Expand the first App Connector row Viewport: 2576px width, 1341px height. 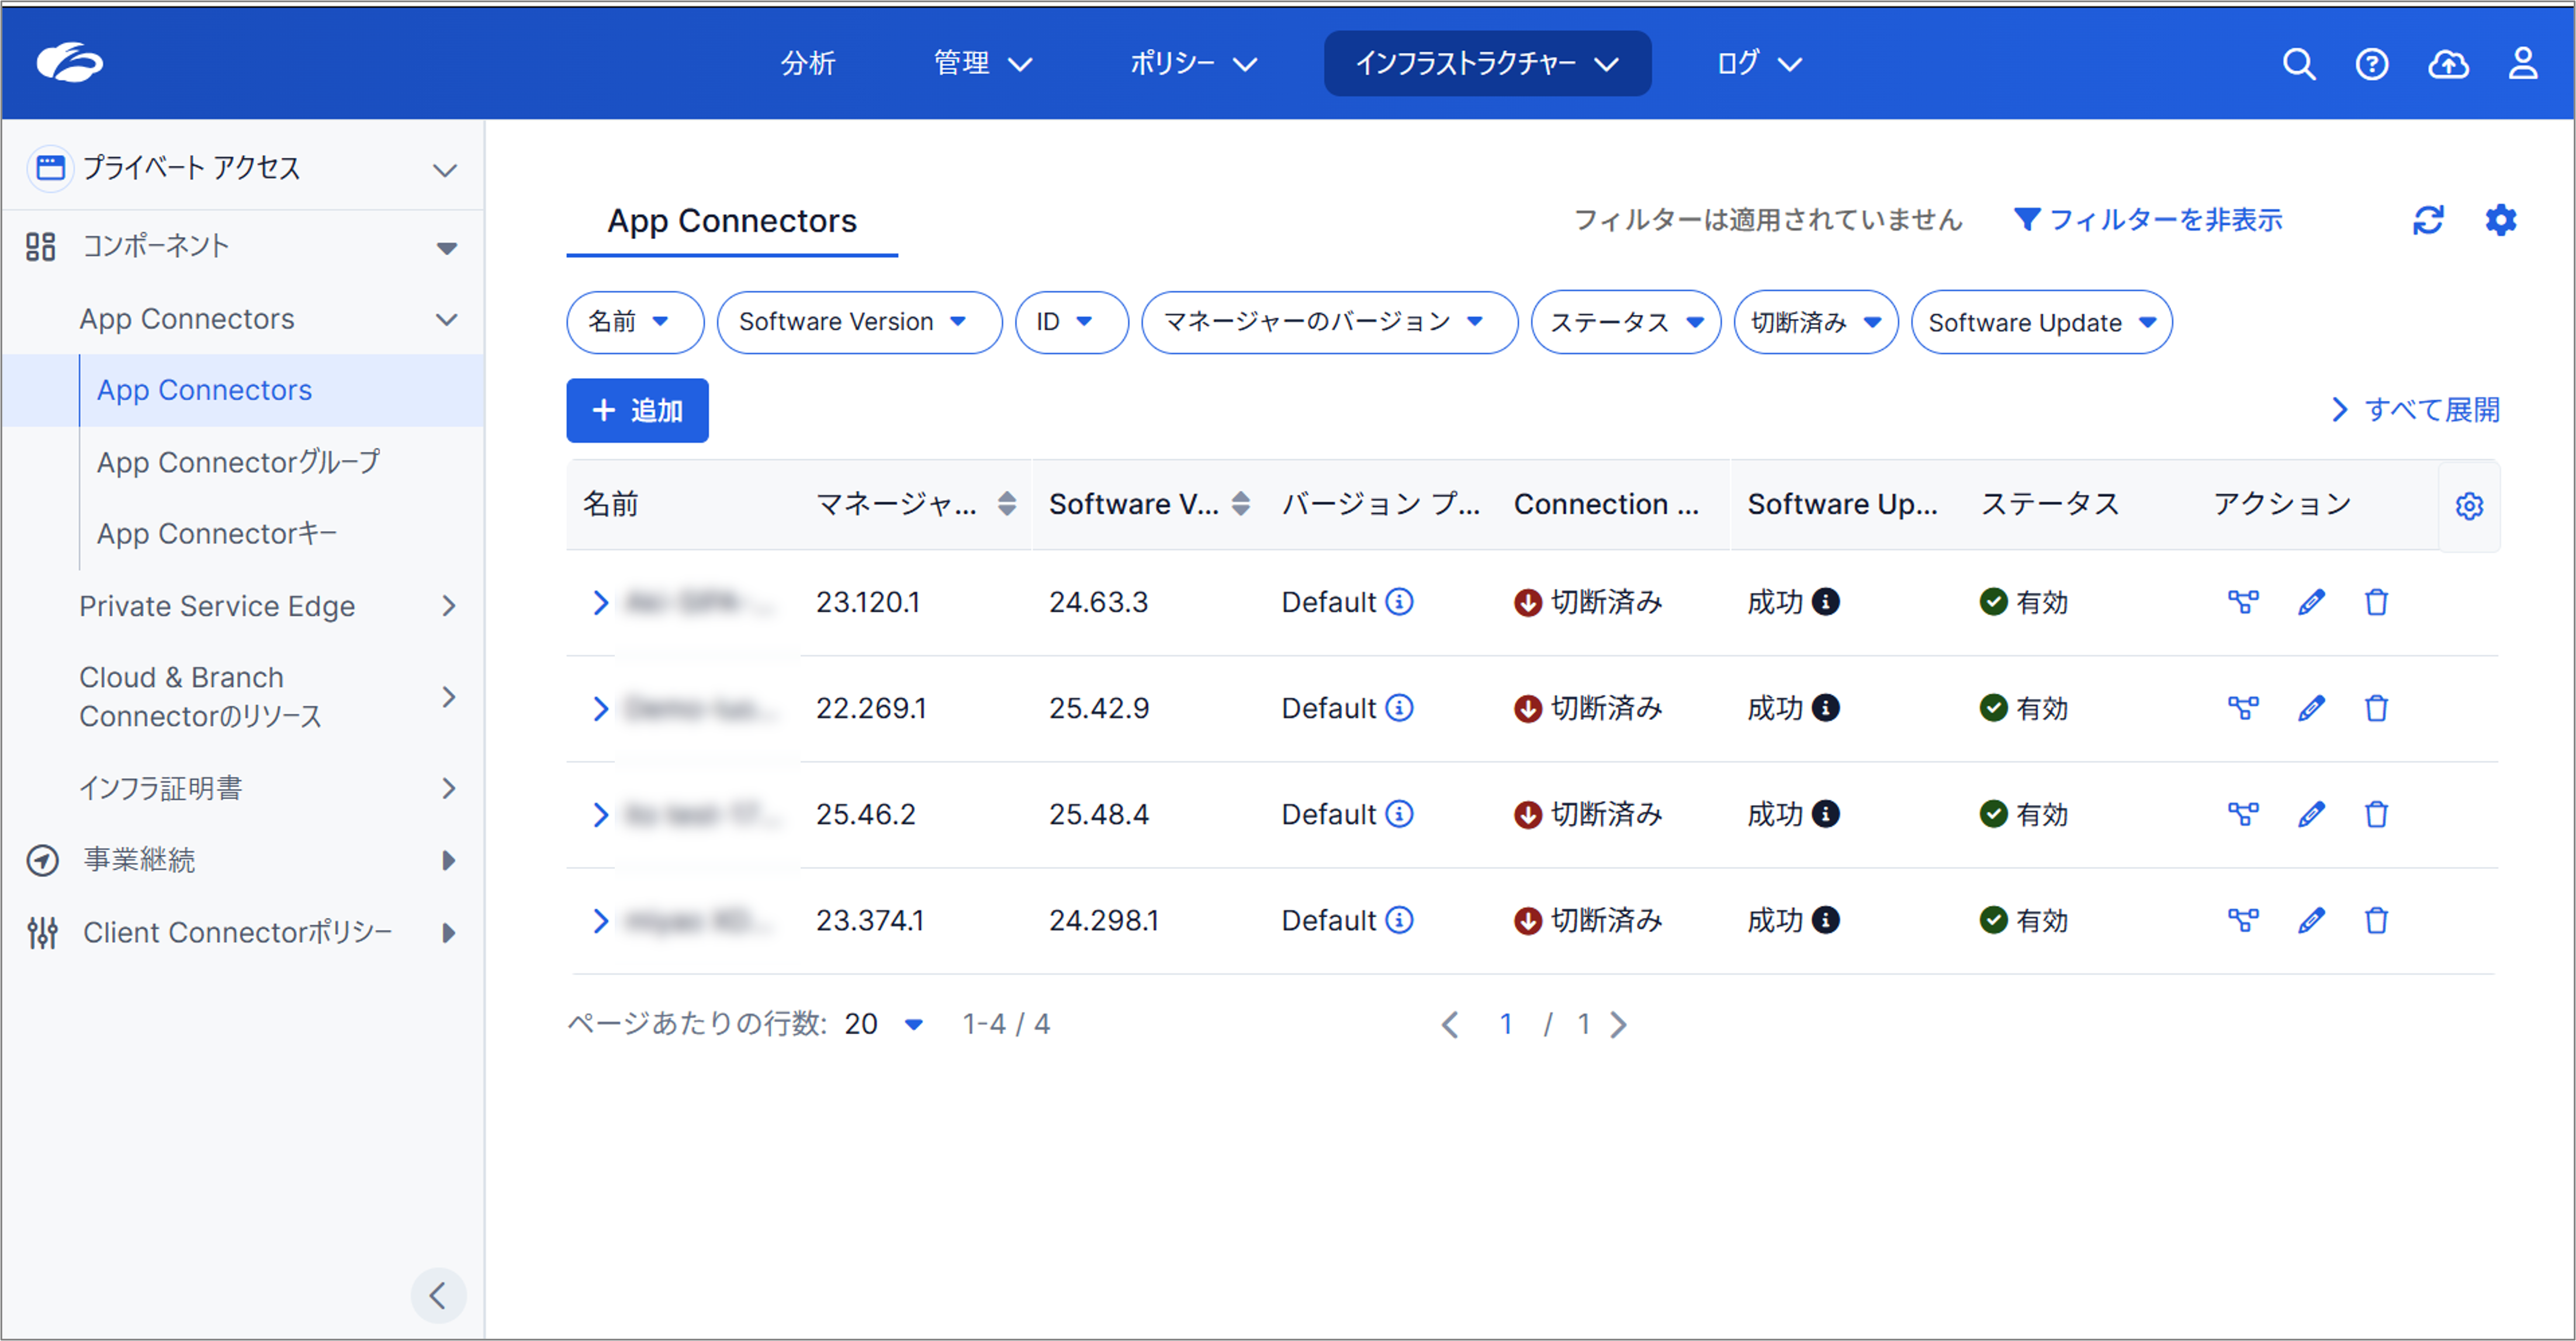pos(600,601)
